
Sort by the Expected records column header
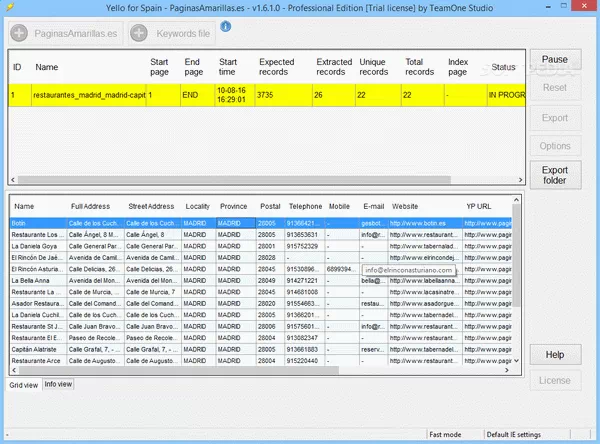coord(277,67)
